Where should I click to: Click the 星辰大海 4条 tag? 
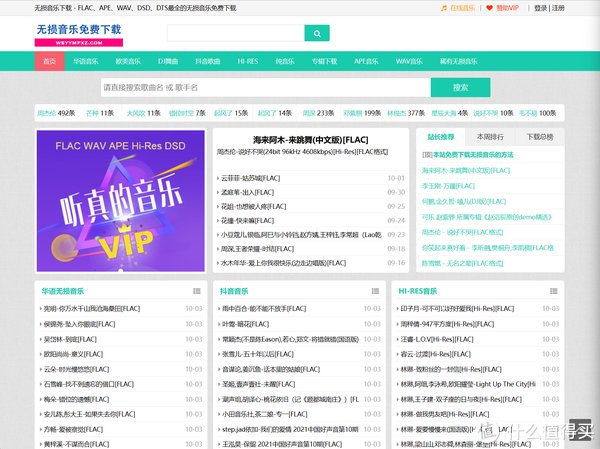click(x=450, y=113)
